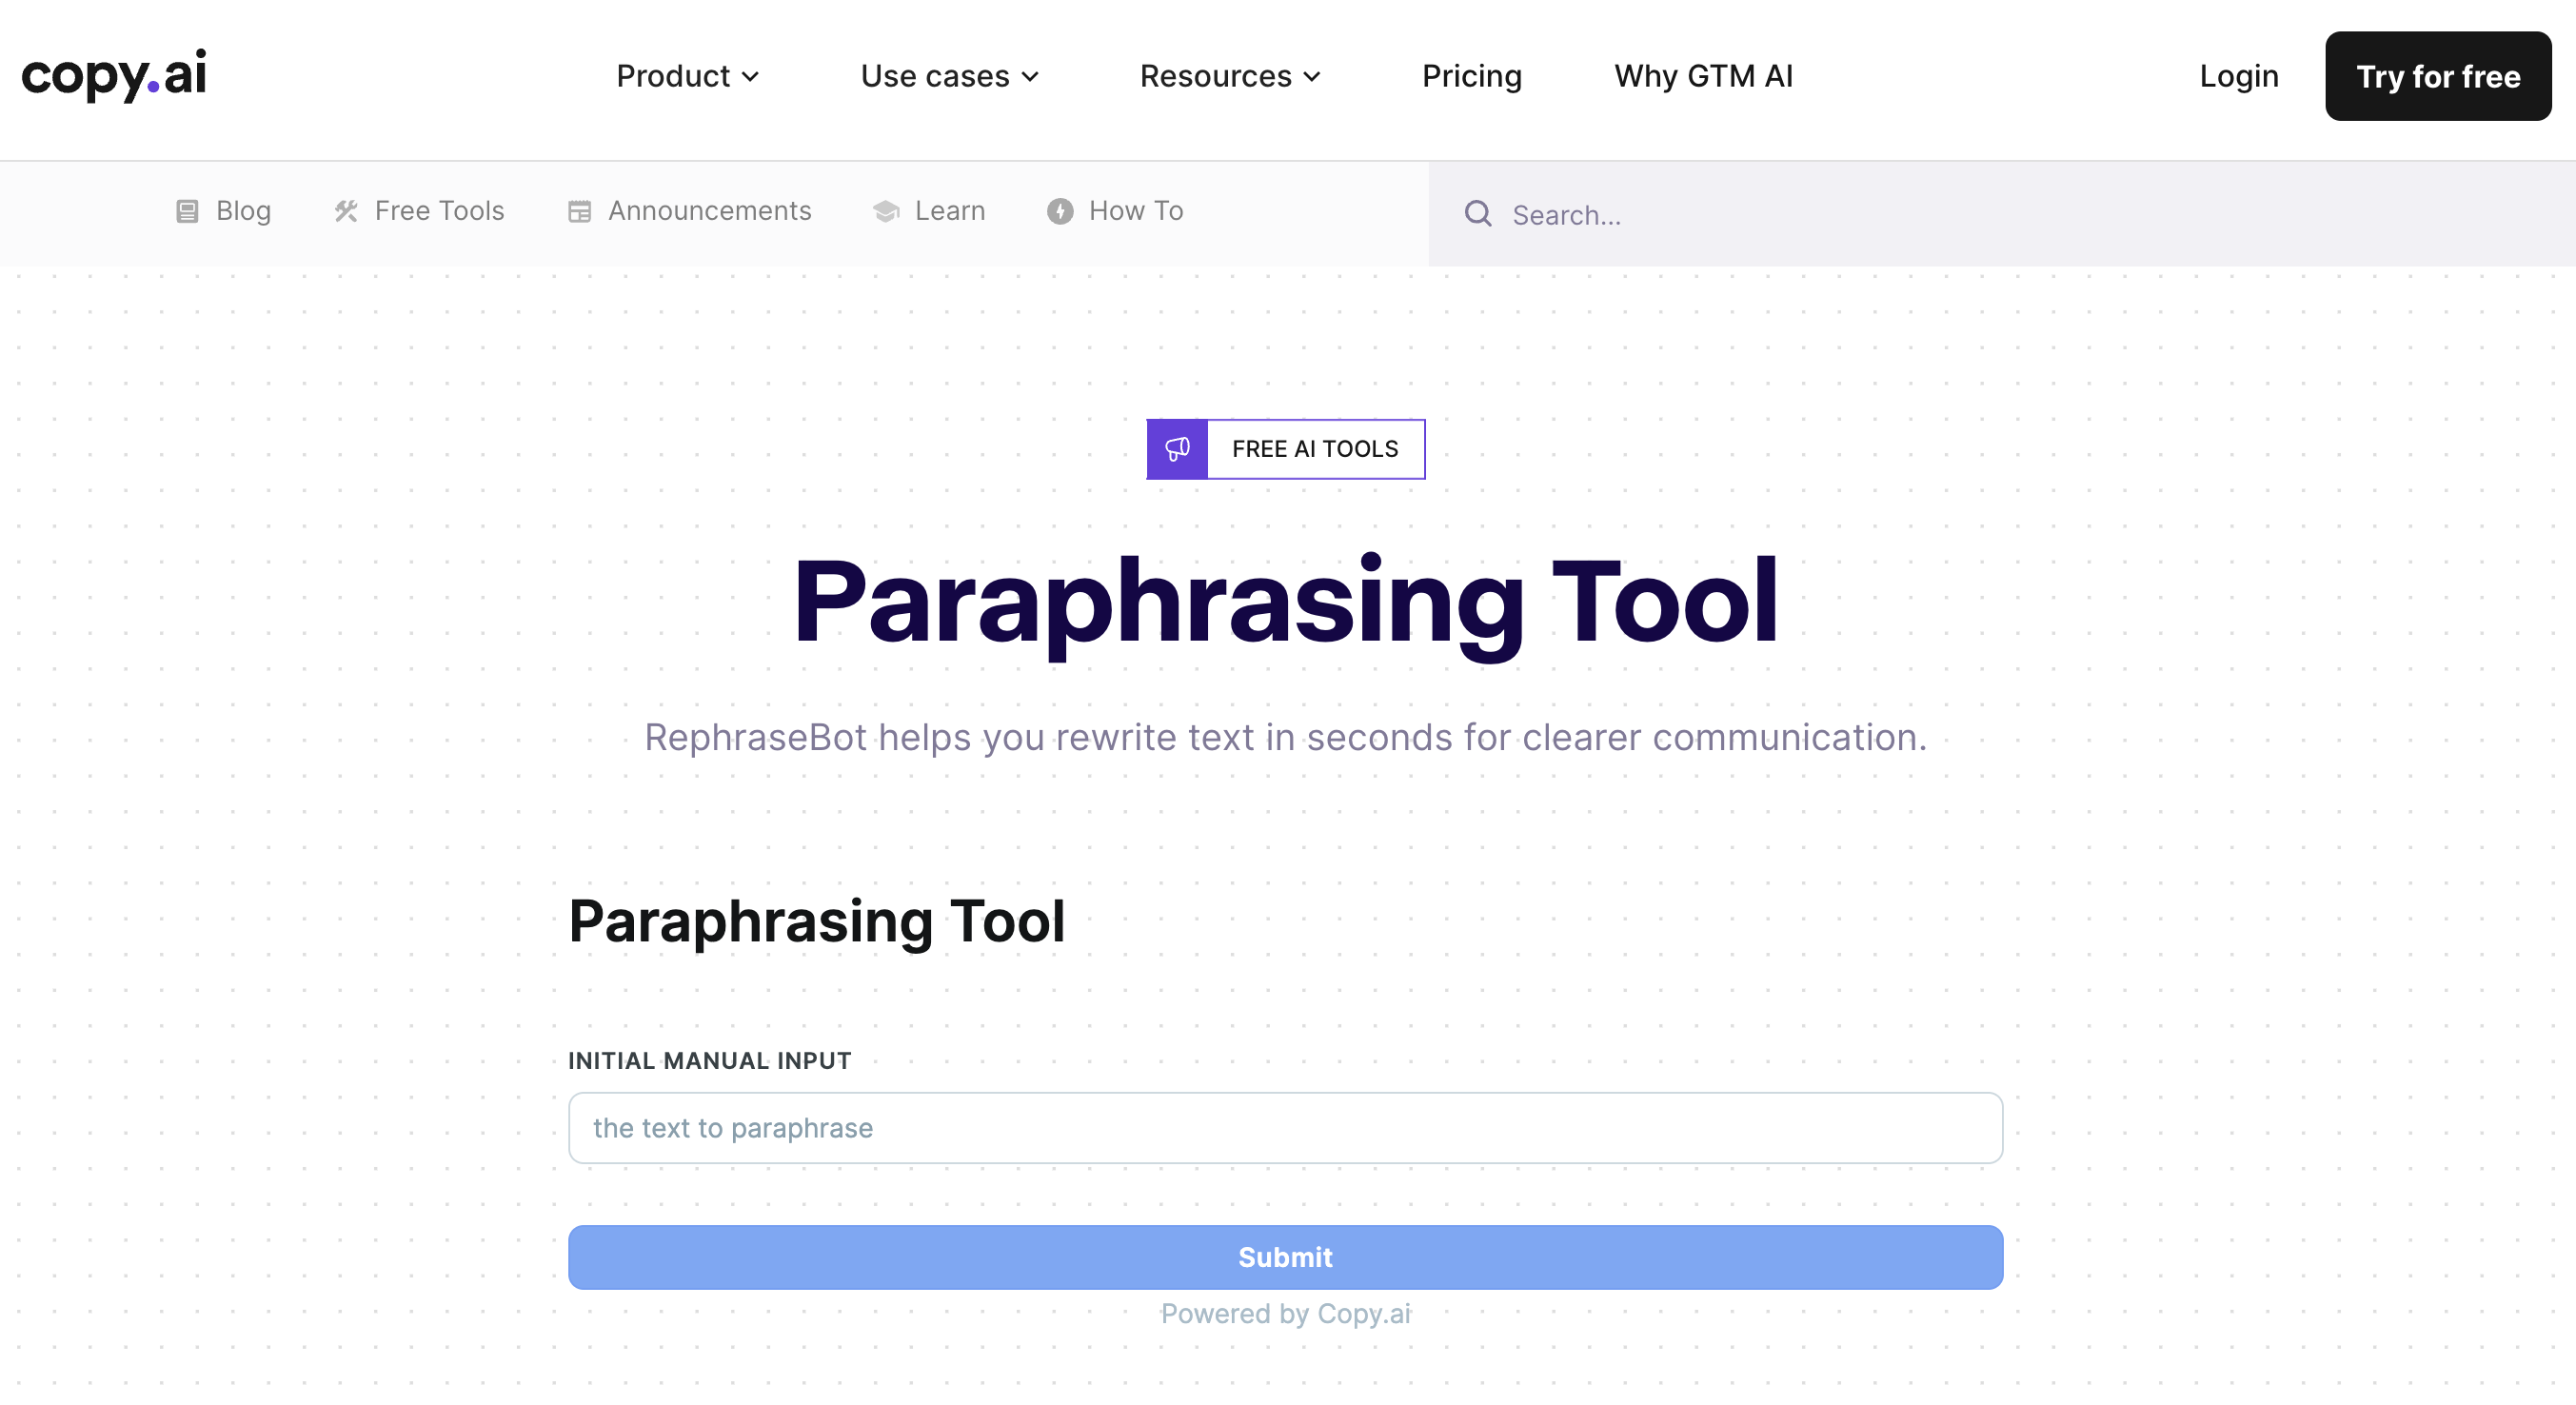Click the purple megaphone badge icon
Viewport: 2576px width, 1405px height.
1177,449
